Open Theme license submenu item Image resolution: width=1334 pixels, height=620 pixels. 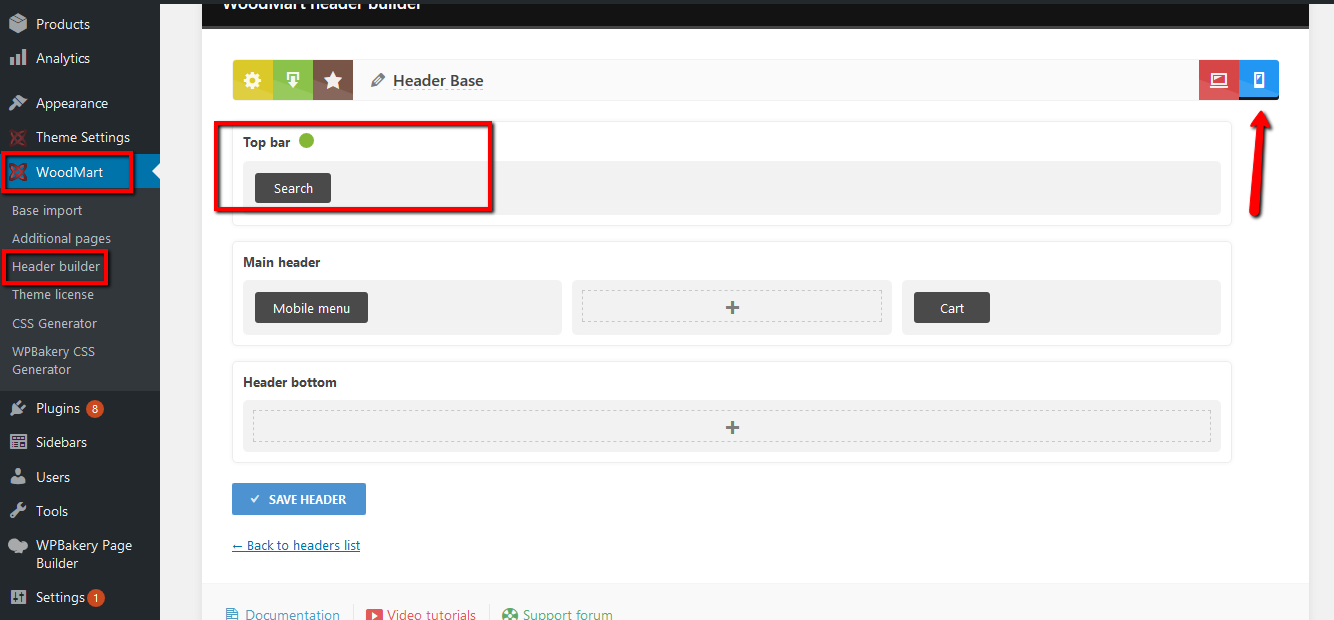point(53,295)
